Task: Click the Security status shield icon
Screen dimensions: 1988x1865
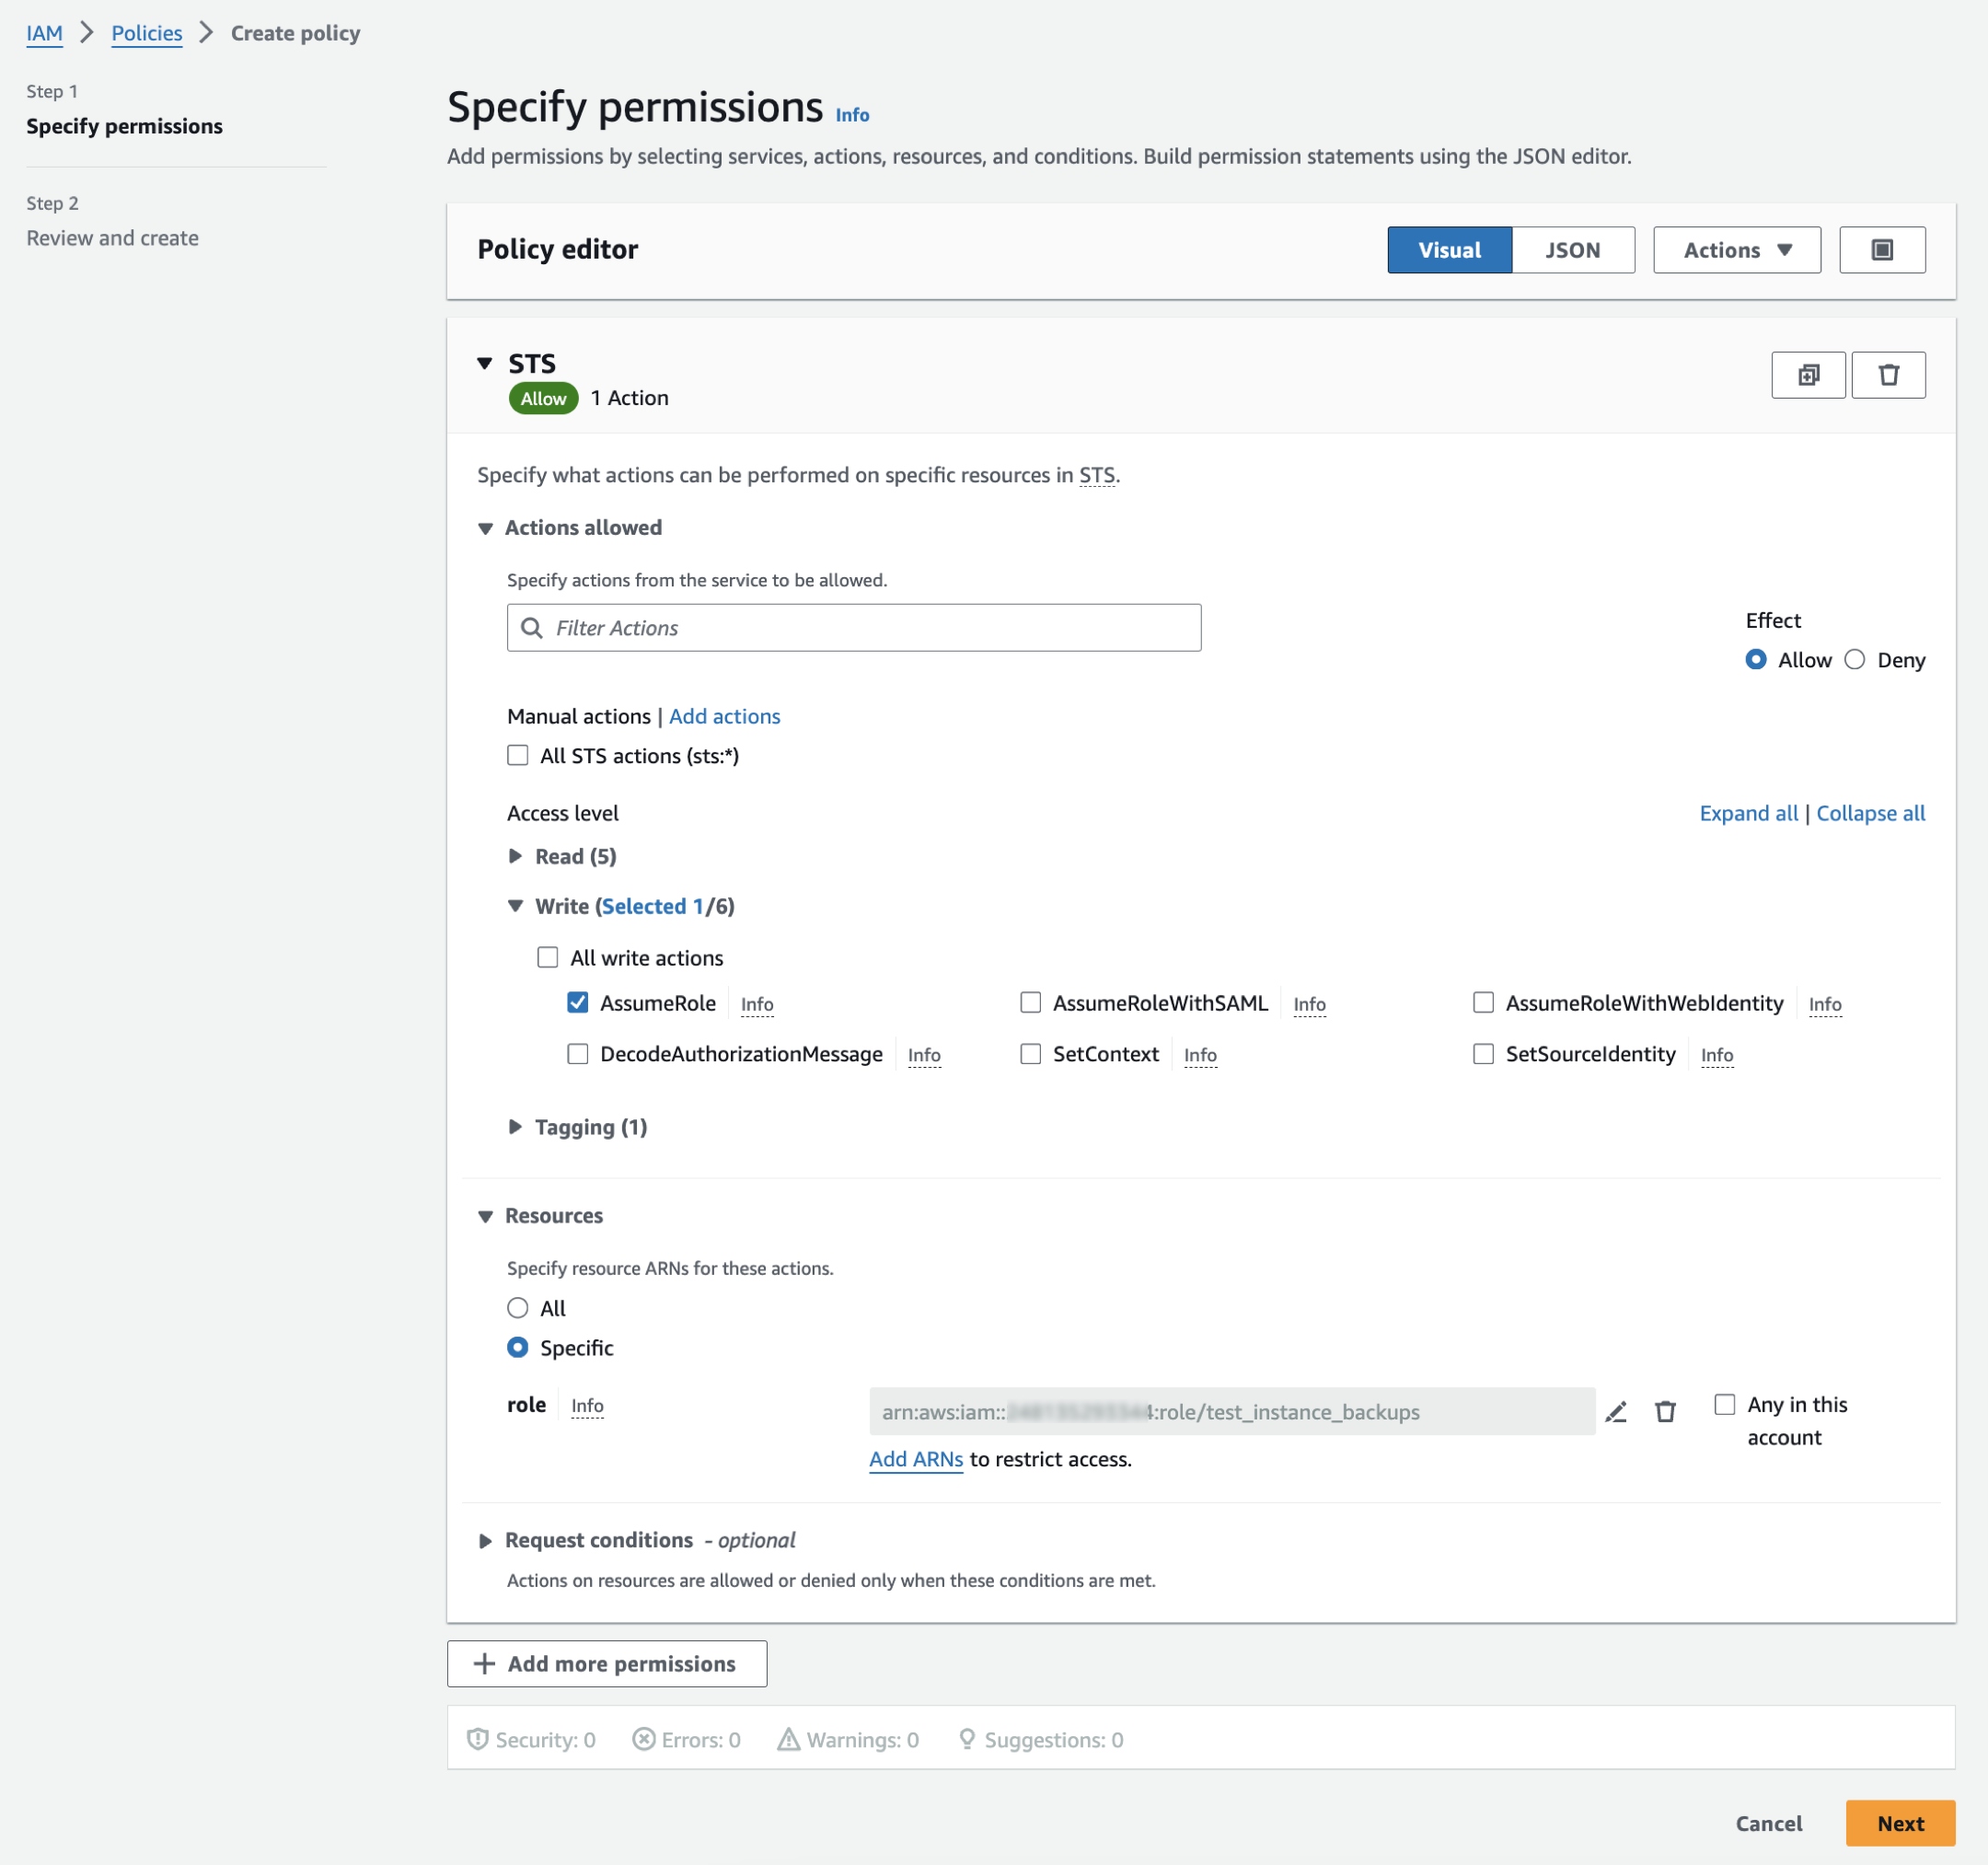Action: [x=478, y=1739]
